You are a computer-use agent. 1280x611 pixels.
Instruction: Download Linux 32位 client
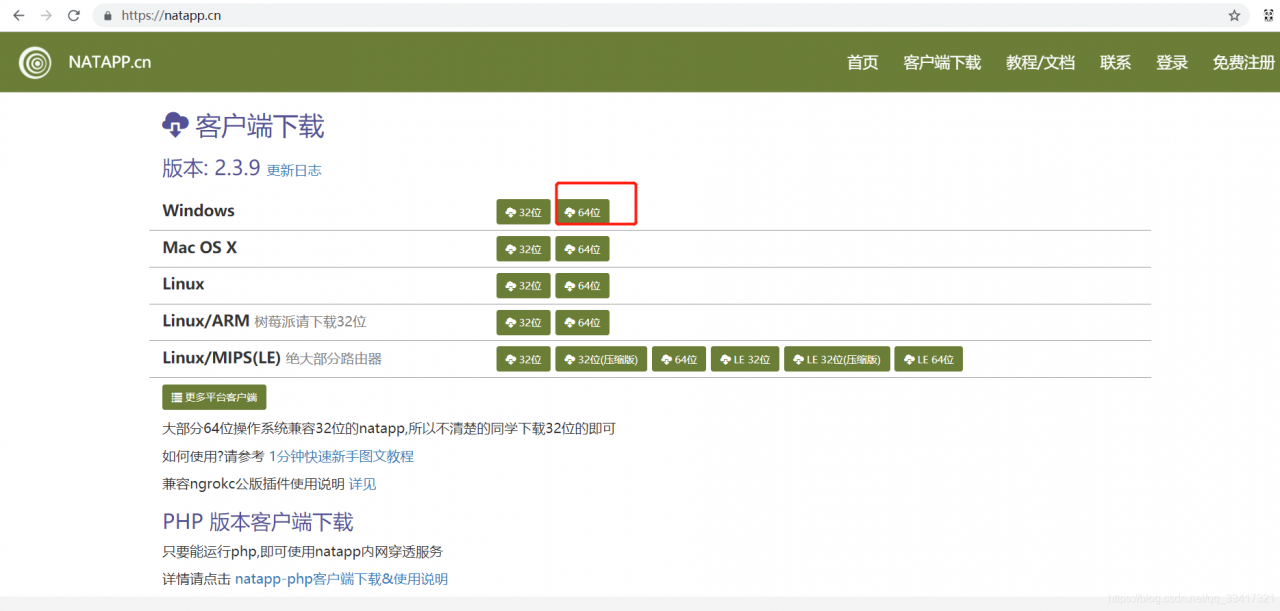click(x=523, y=286)
